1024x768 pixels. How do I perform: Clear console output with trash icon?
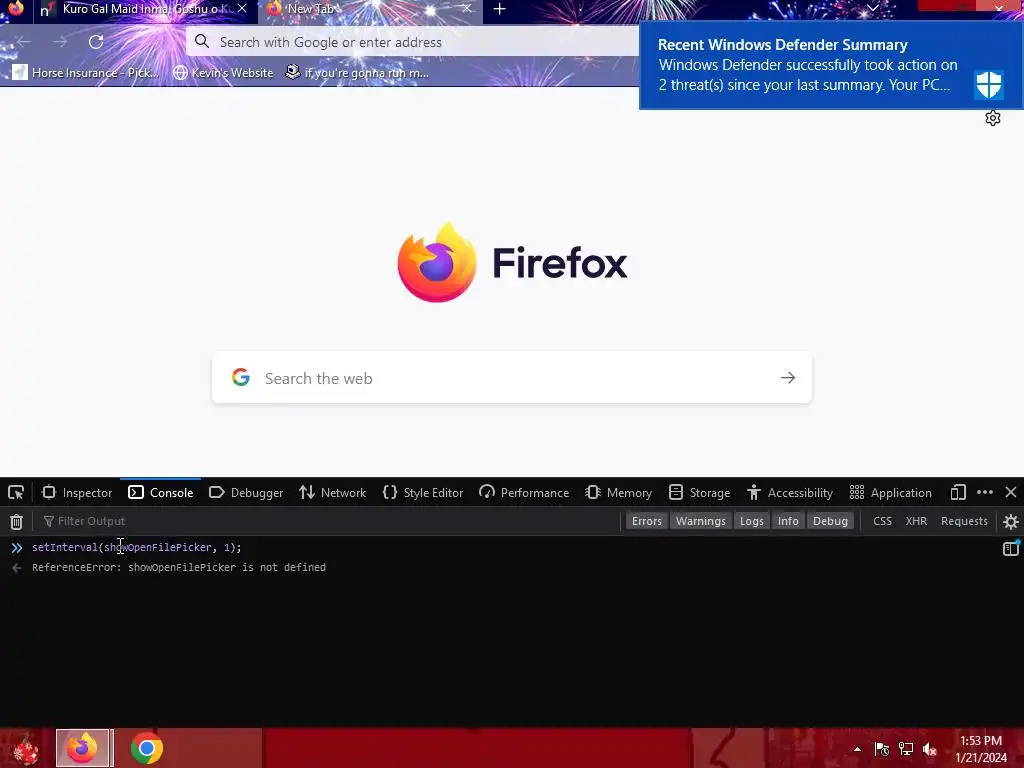[16, 521]
